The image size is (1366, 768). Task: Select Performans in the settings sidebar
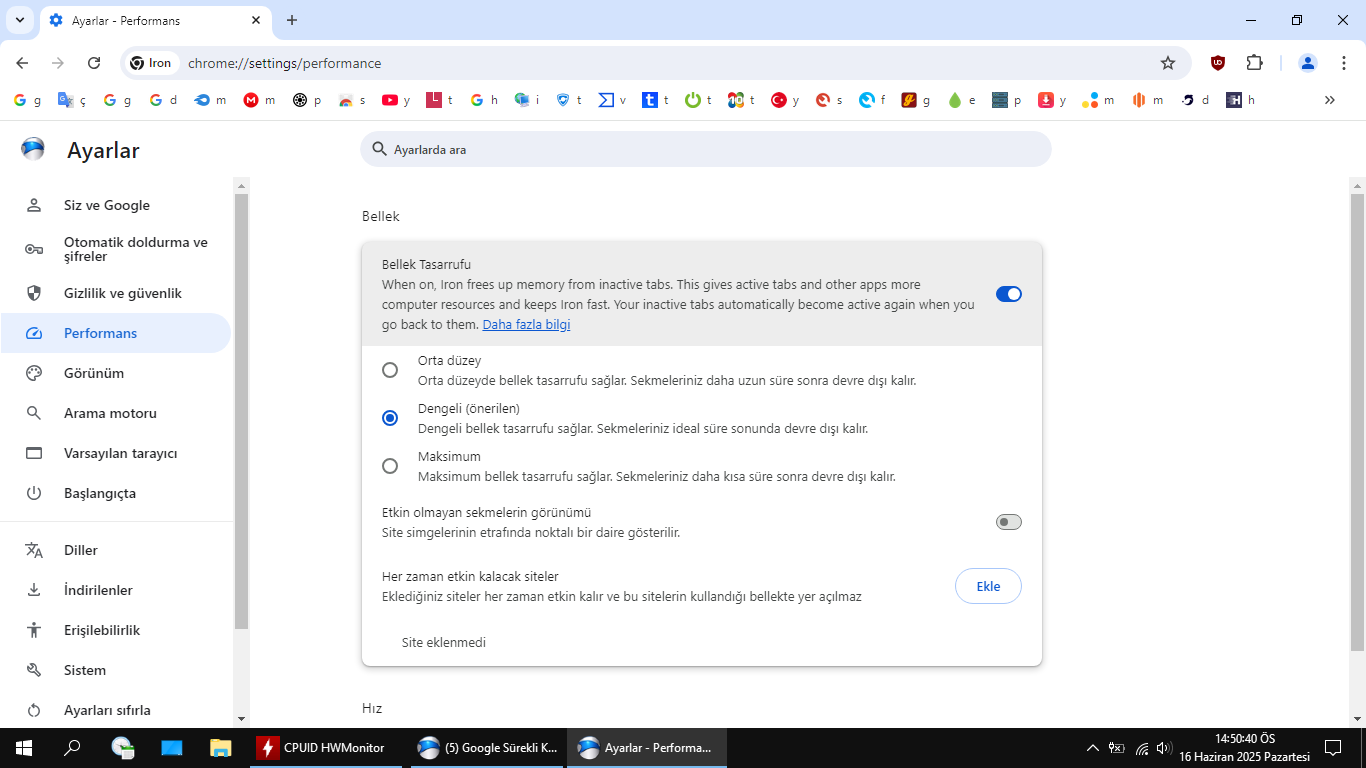coord(116,333)
